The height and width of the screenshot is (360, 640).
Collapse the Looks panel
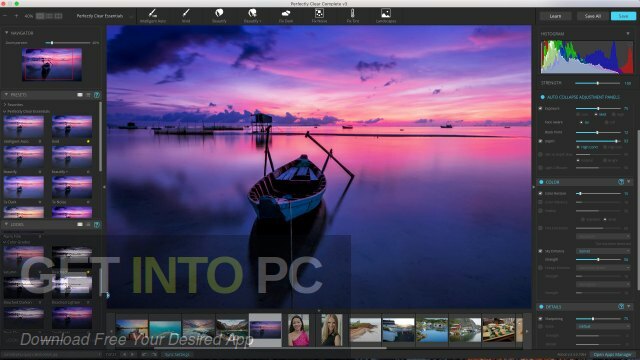pyautogui.click(x=7, y=224)
